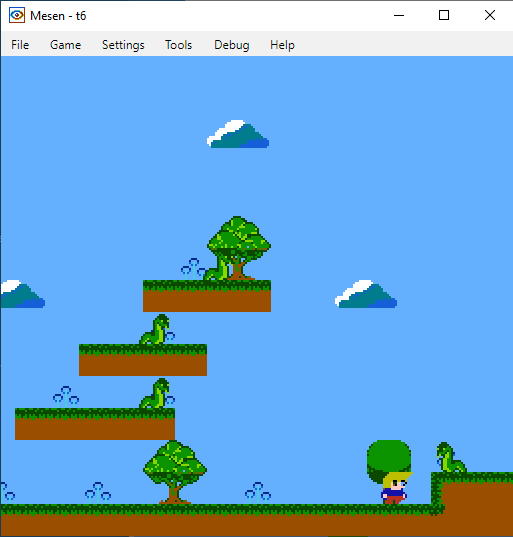Open the File menu
This screenshot has width=513, height=537.
(20, 45)
